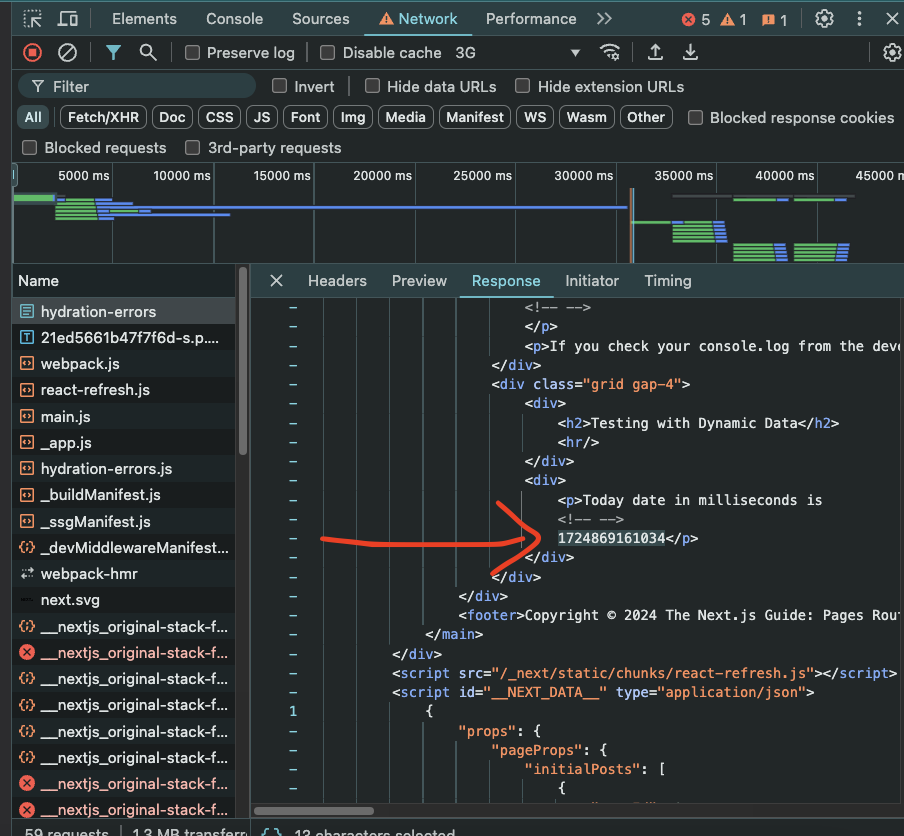Click the export HAR download icon
Screen dimensions: 904x836
(690, 53)
